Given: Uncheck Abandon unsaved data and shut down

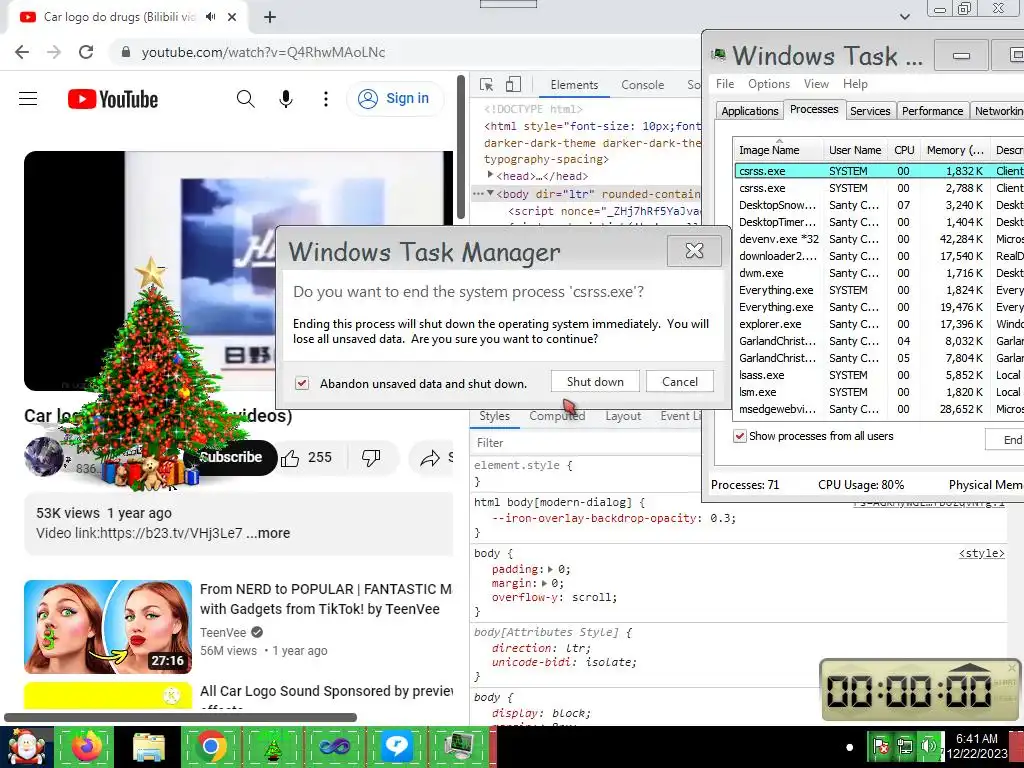Looking at the screenshot, I should click(x=302, y=383).
